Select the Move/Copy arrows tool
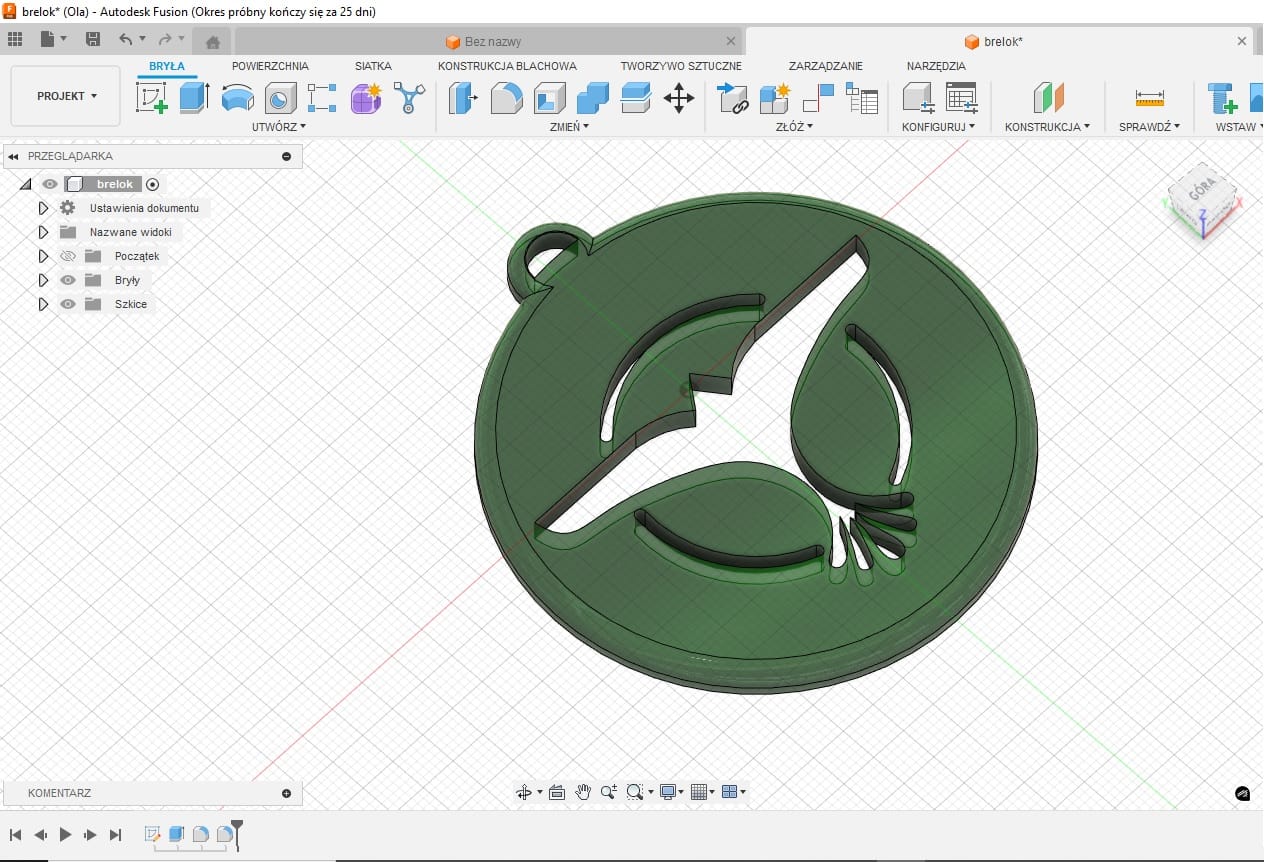1264x862 pixels. (679, 98)
